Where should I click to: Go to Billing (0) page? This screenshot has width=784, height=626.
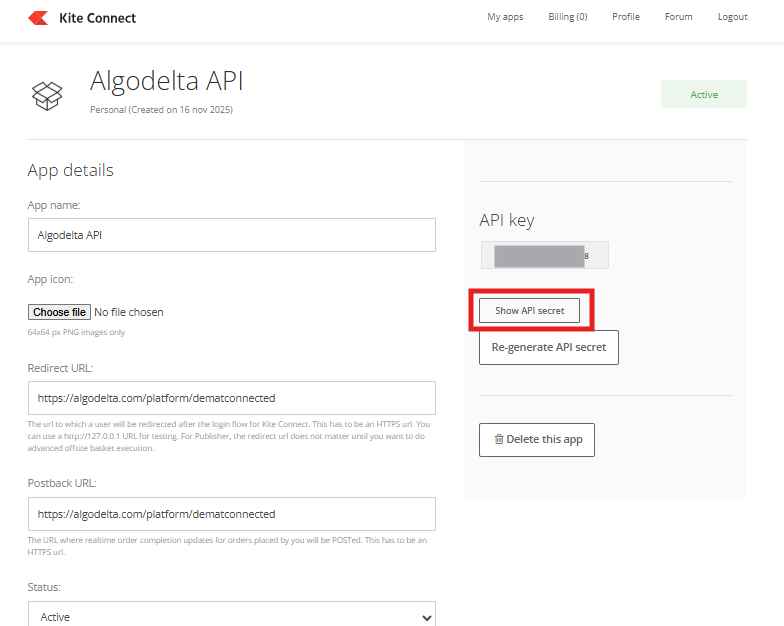point(568,17)
